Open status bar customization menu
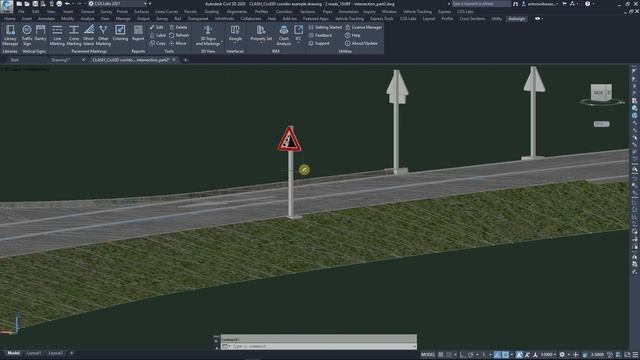 tap(636, 355)
